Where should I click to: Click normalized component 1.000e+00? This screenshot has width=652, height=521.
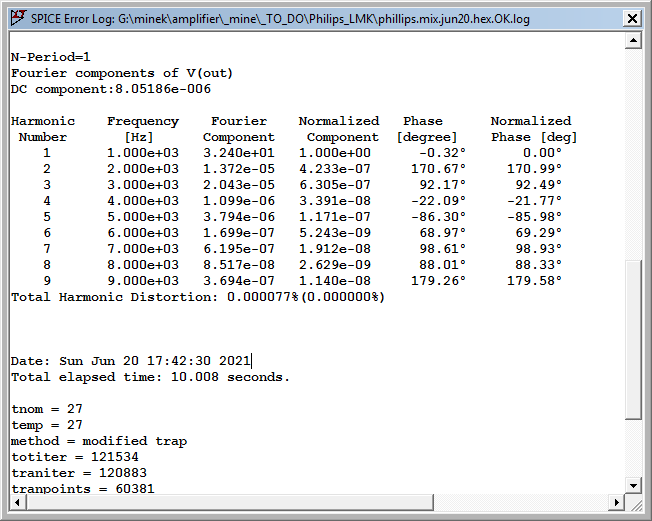tap(335, 153)
